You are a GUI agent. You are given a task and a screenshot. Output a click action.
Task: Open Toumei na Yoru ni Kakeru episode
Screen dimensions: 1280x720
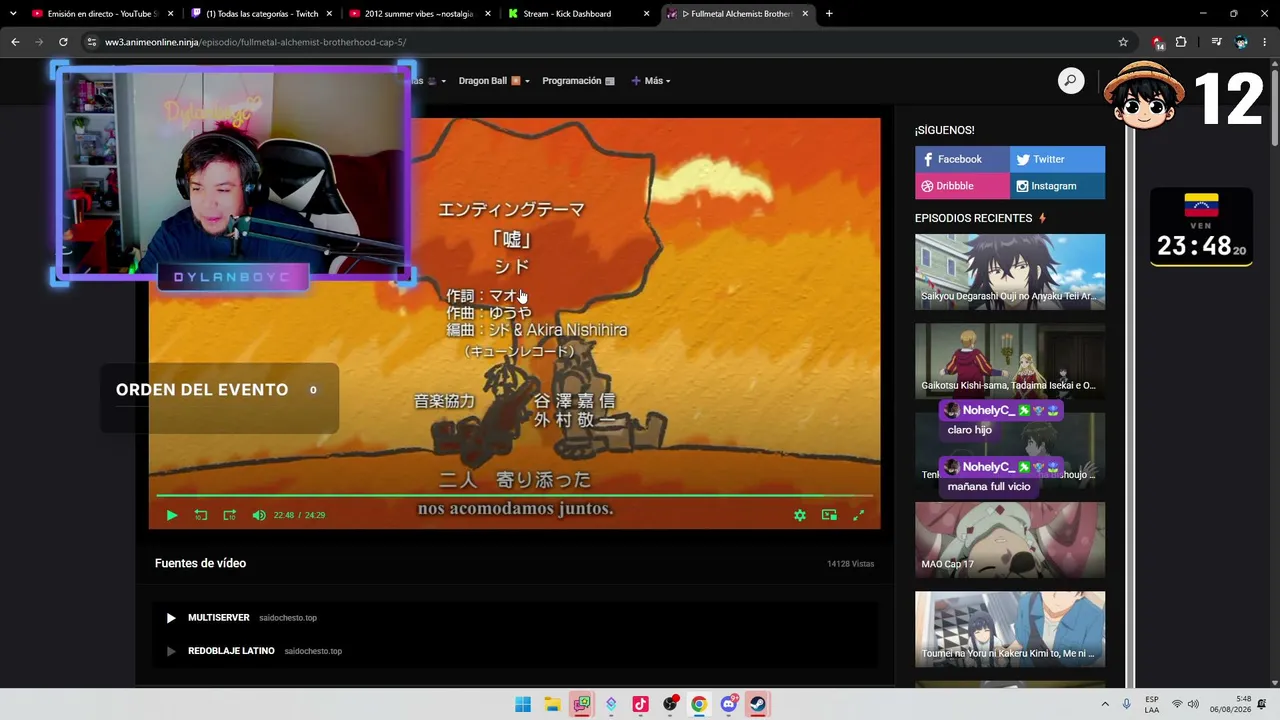tap(1010, 629)
